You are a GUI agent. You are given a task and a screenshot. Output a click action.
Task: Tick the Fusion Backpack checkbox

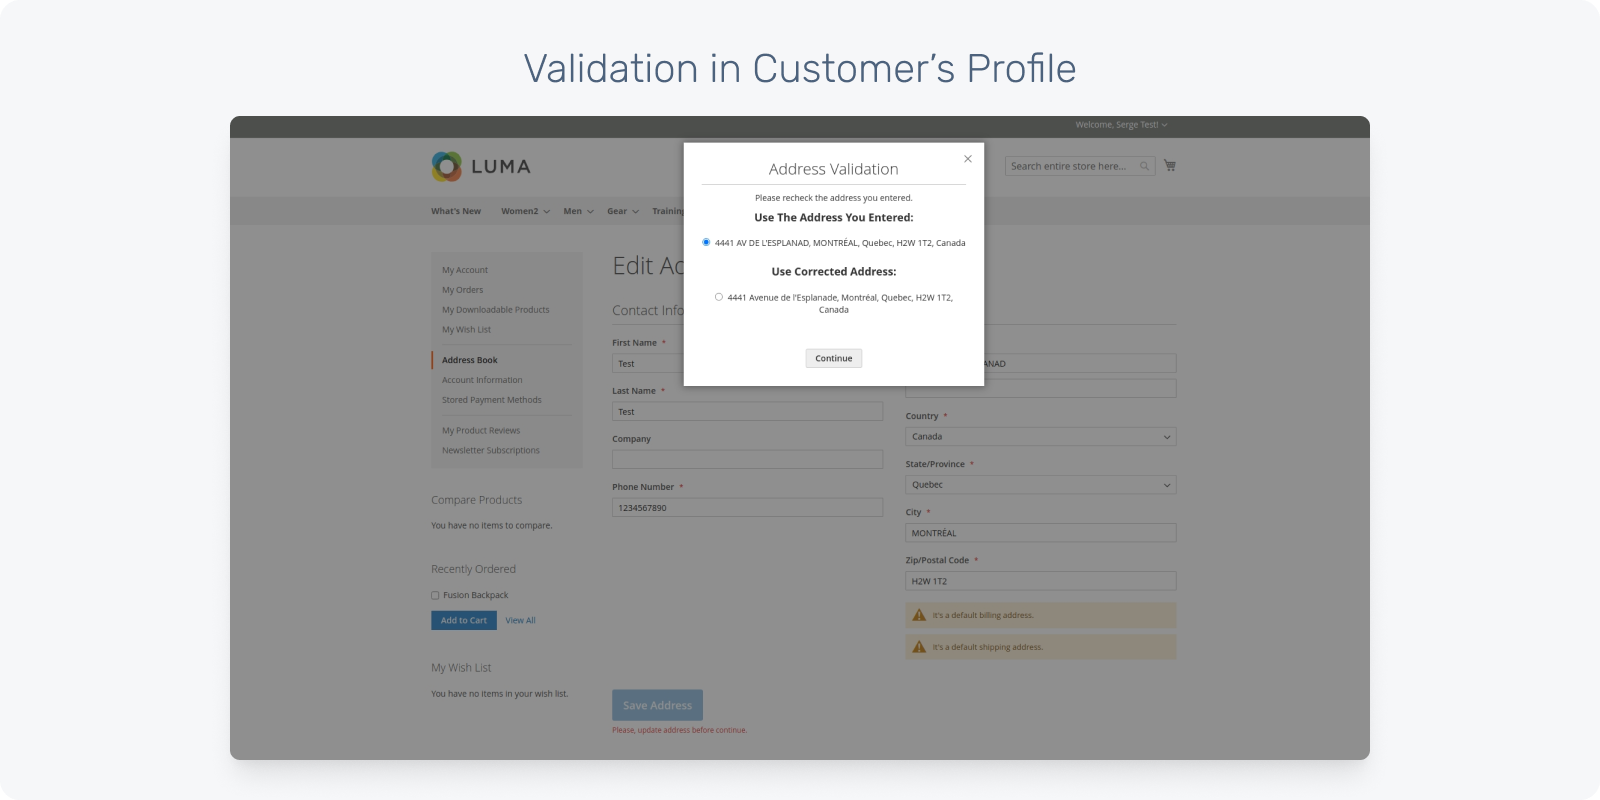tap(435, 595)
